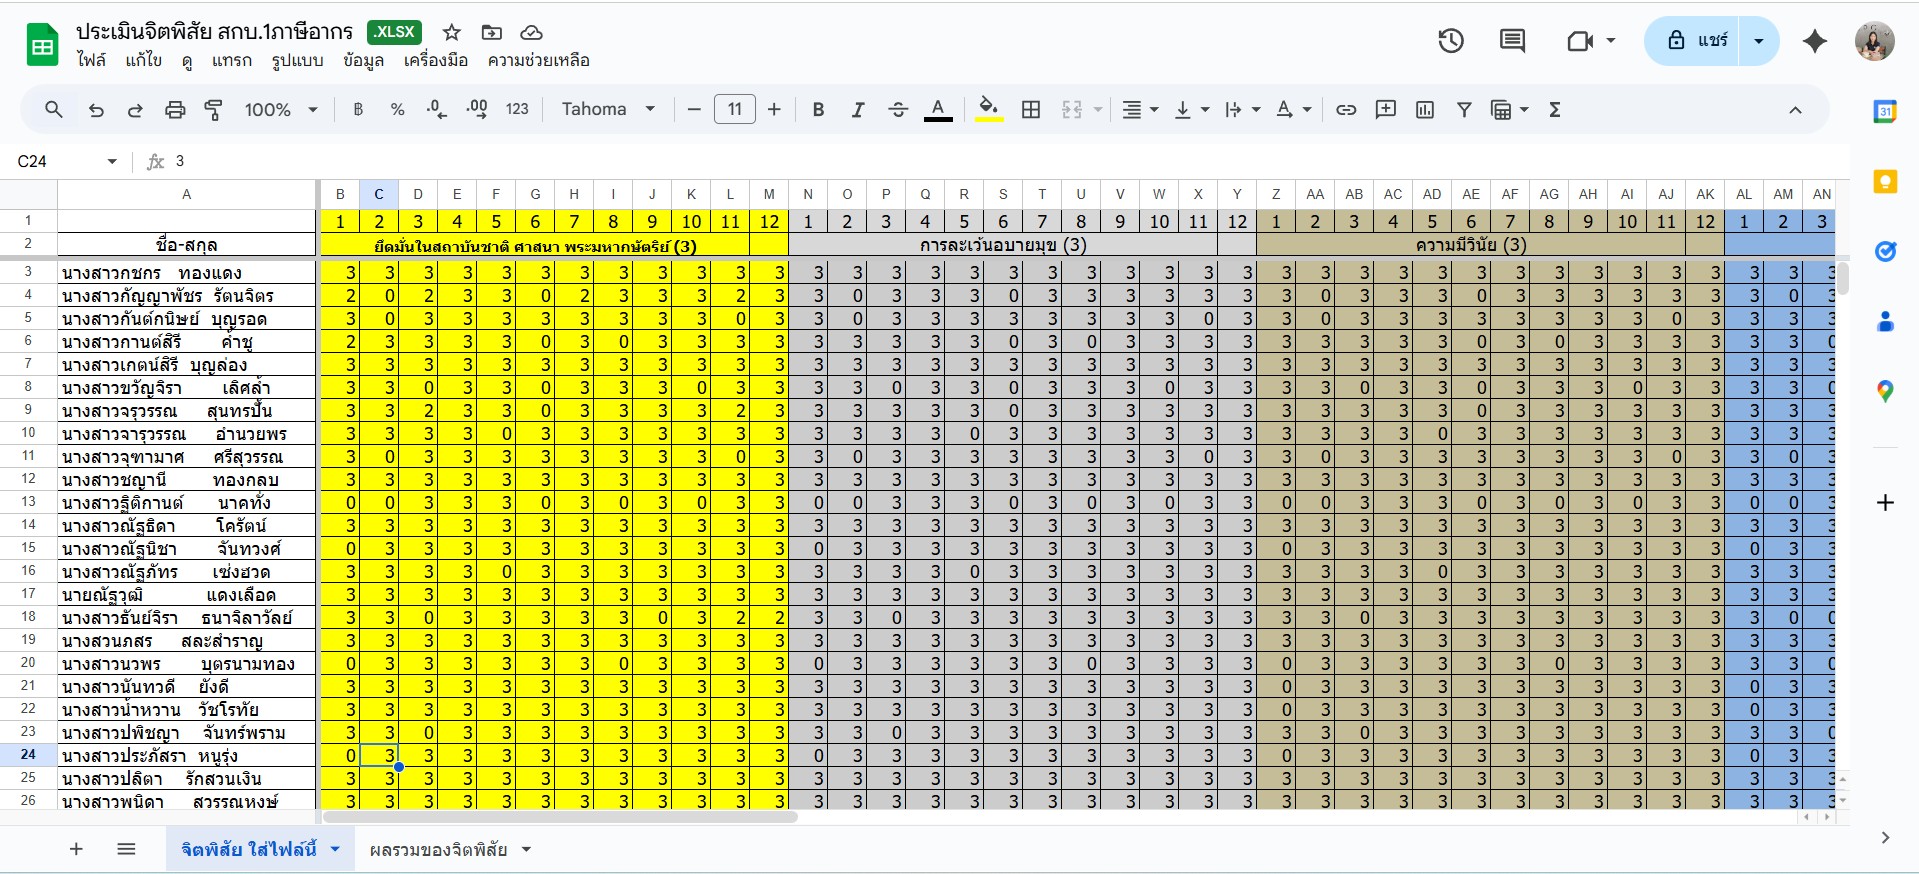The width and height of the screenshot is (1919, 874).
Task: Click the Print icon
Action: (175, 110)
